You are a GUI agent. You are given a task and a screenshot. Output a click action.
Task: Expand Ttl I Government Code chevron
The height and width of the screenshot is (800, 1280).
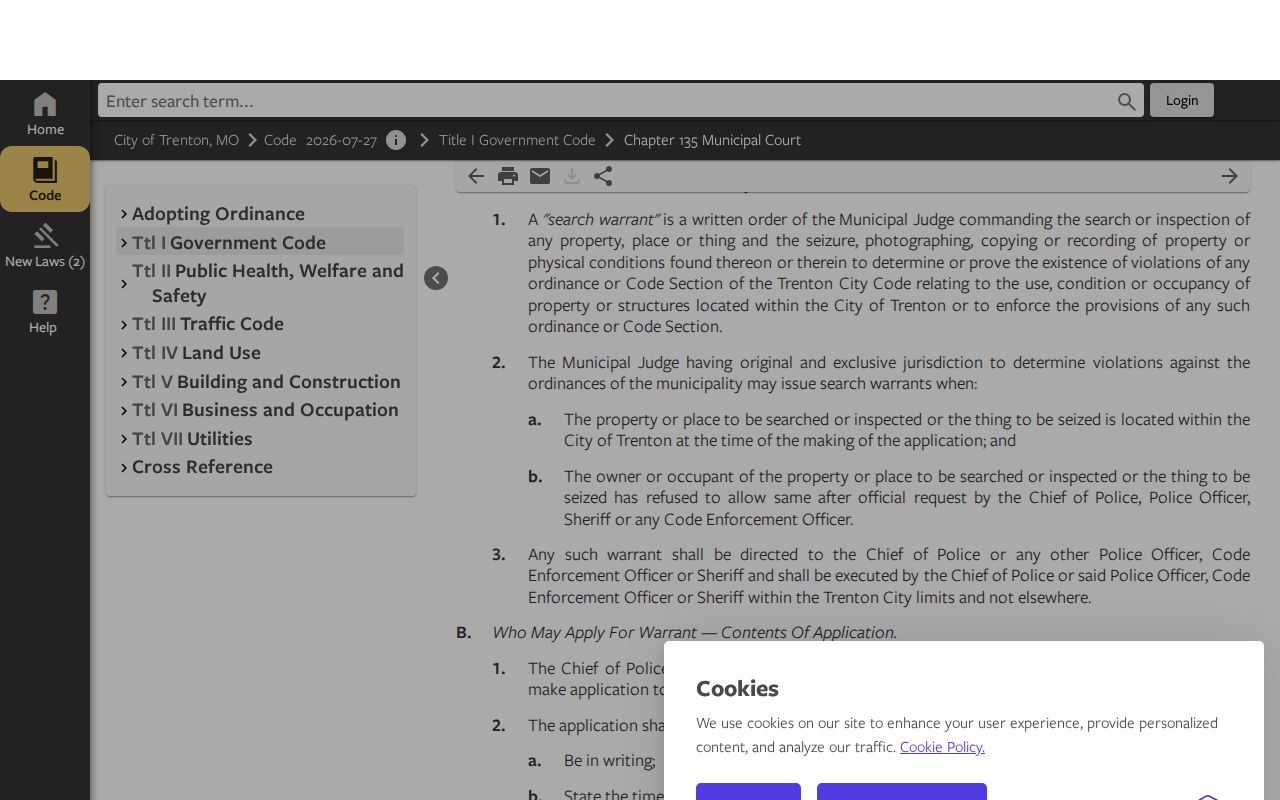[x=124, y=243]
